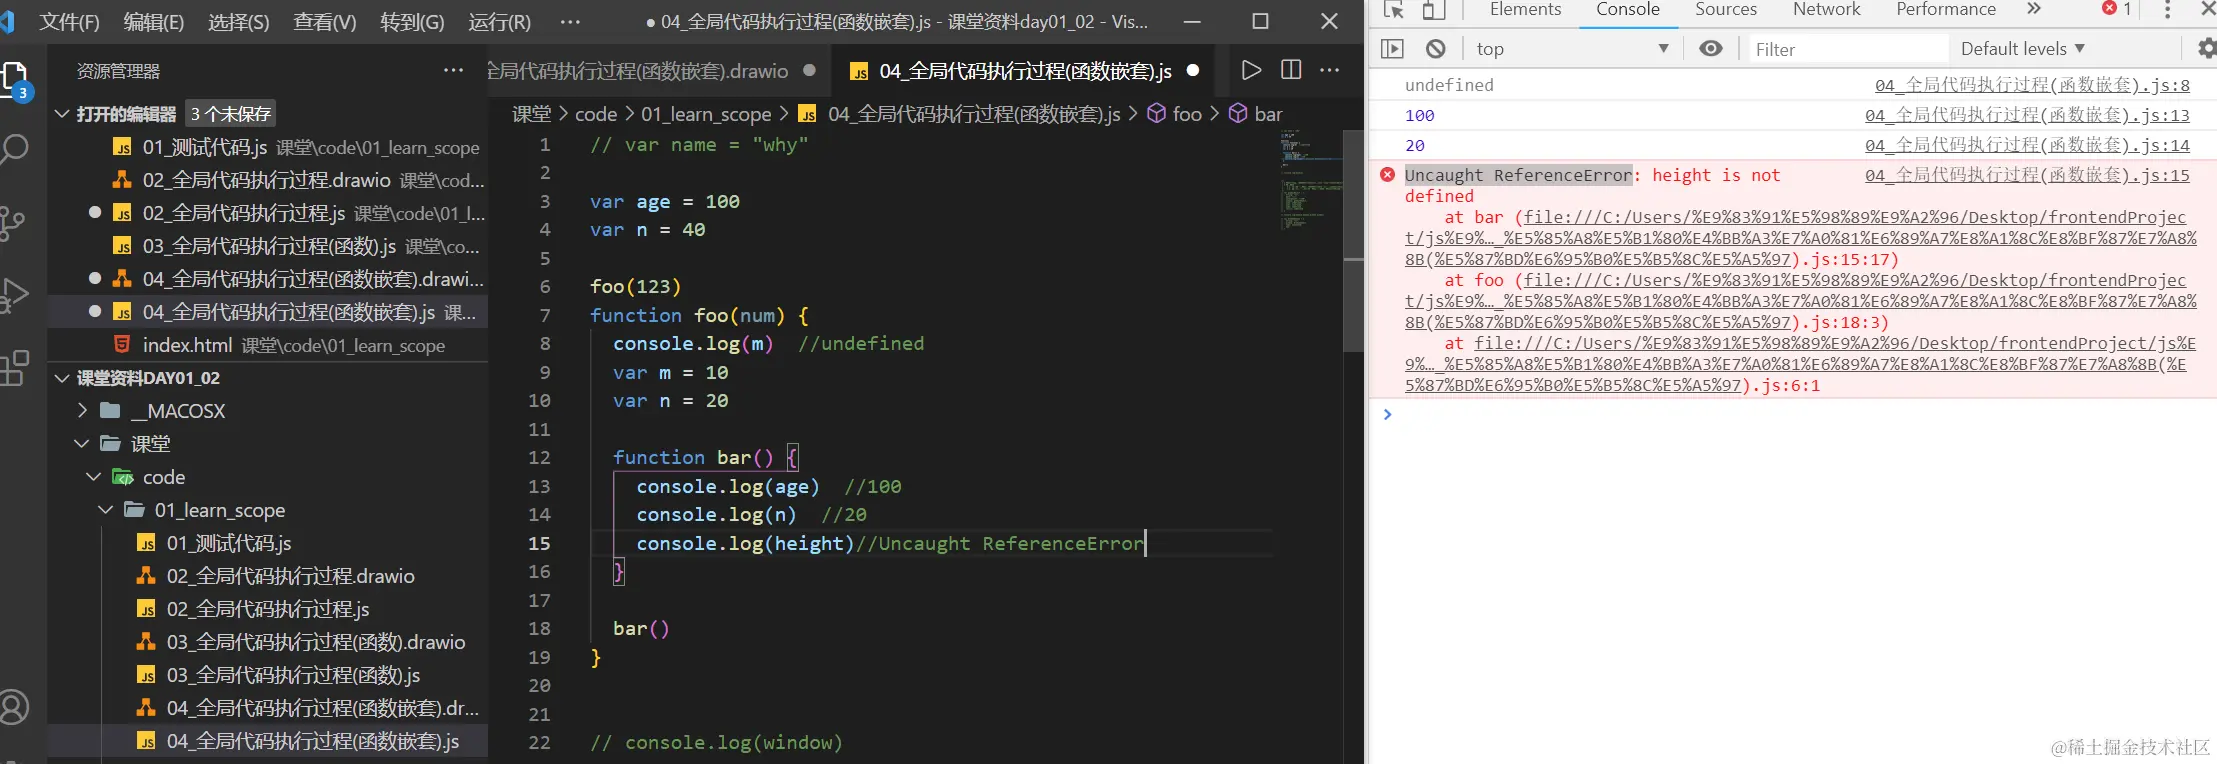Show more DevTools tabs with the chevrons
The image size is (2217, 764).
coord(2033,9)
